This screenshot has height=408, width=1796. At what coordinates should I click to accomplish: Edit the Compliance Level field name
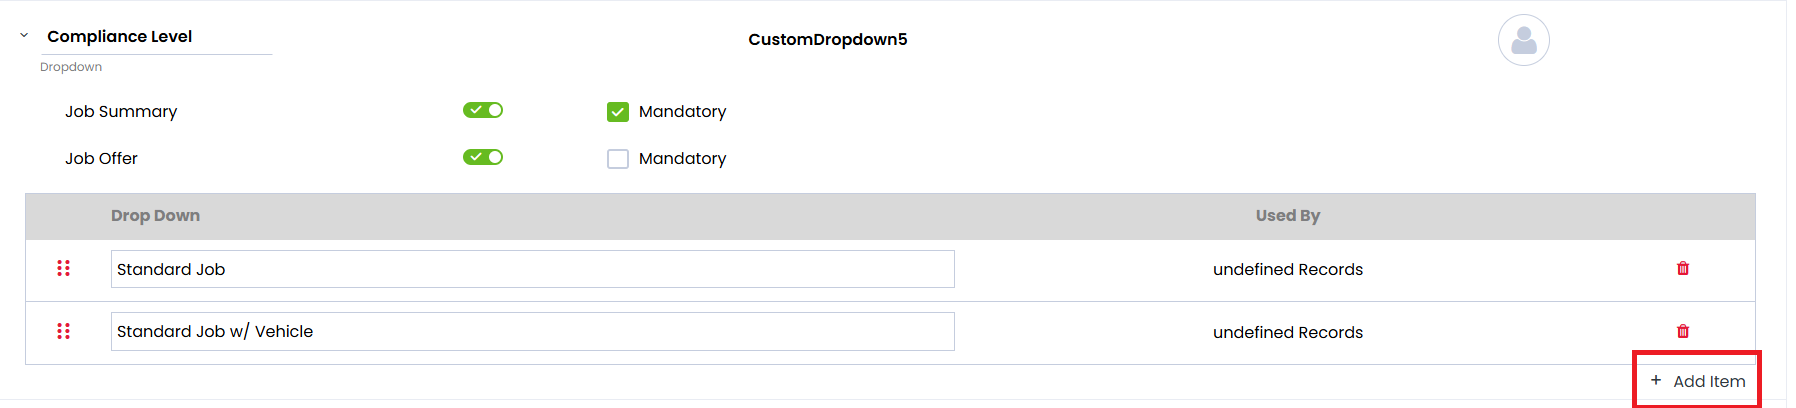tap(157, 36)
